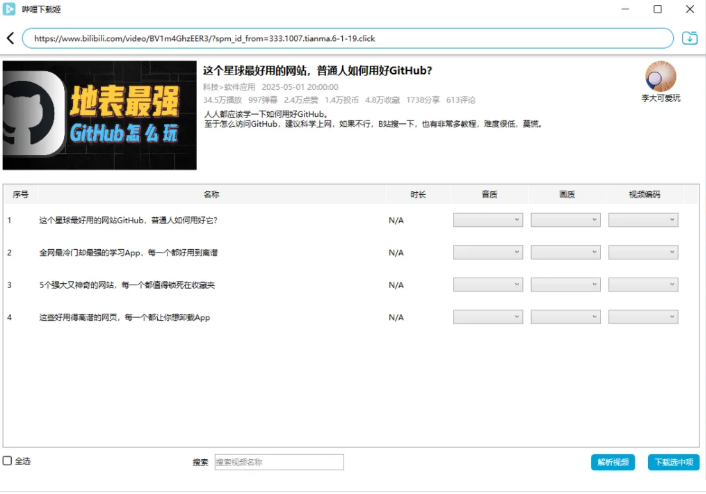This screenshot has width=706, height=494.
Task: Open the uploader avatar 李大可爱玩
Action: coord(661,77)
